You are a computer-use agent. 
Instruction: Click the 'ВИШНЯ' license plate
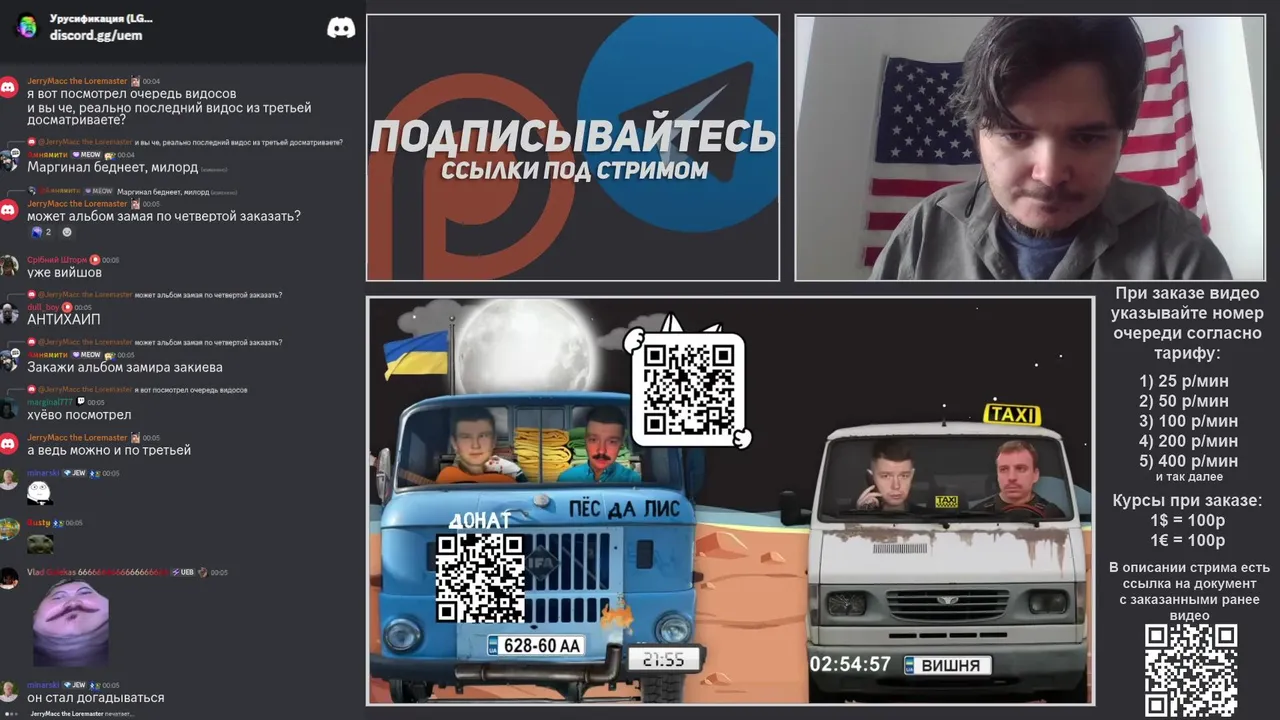pos(948,665)
